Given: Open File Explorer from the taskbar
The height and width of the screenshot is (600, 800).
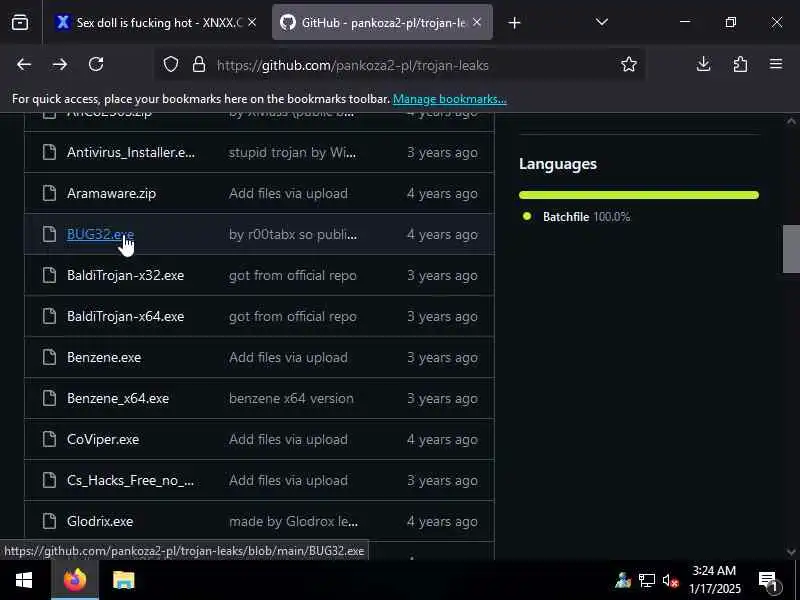Looking at the screenshot, I should (x=123, y=580).
